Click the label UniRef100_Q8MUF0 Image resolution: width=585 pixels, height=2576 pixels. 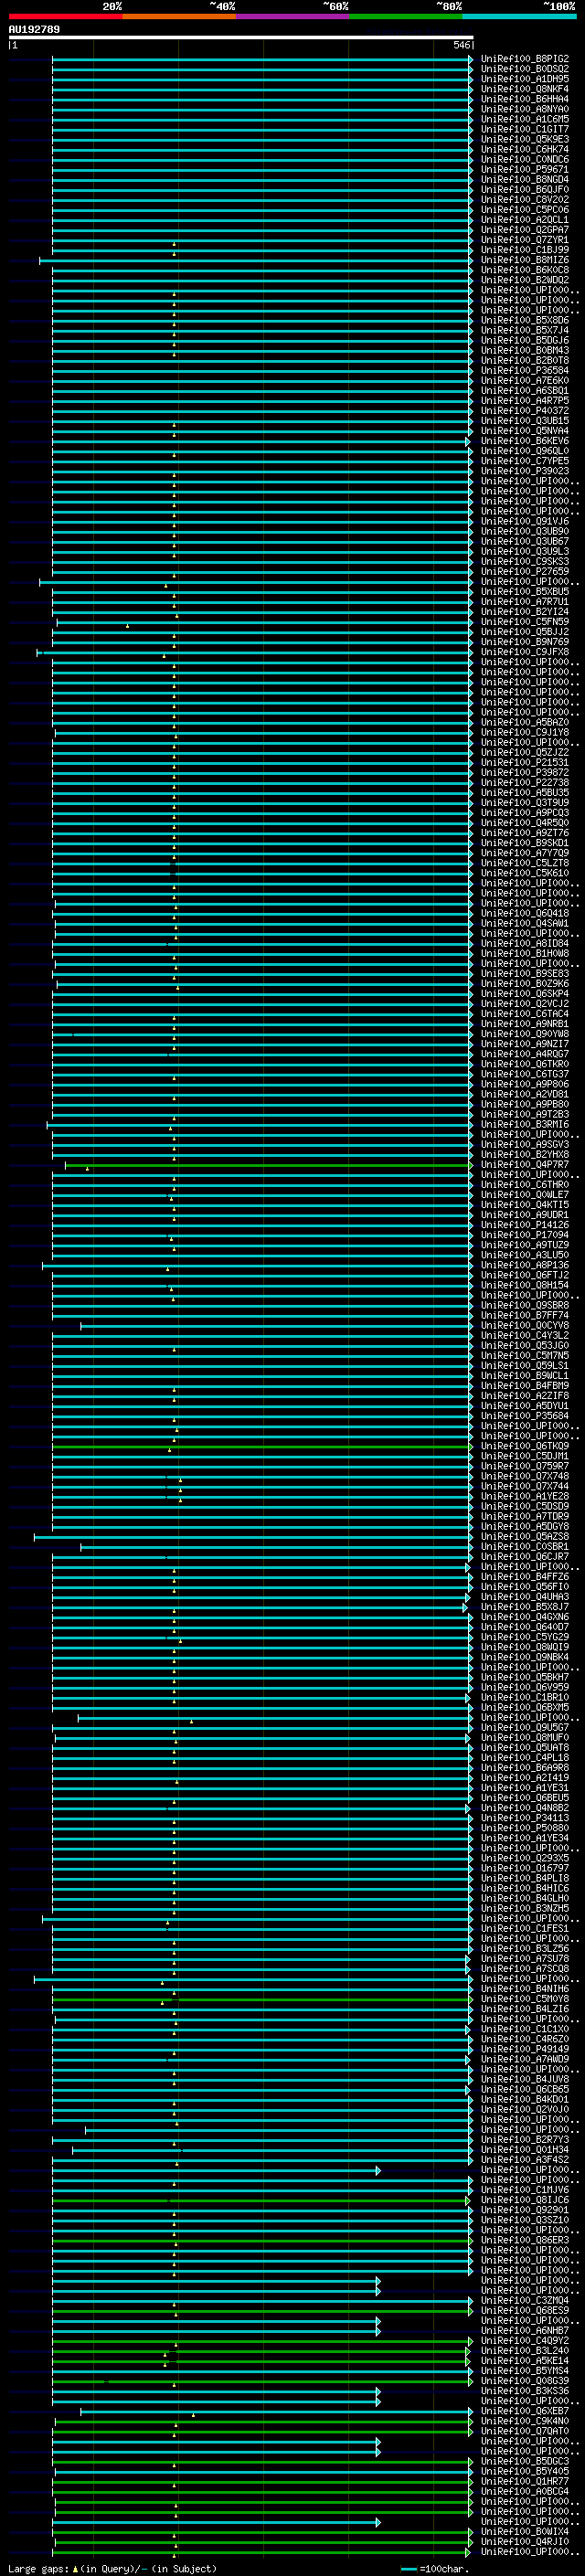(x=525, y=1738)
